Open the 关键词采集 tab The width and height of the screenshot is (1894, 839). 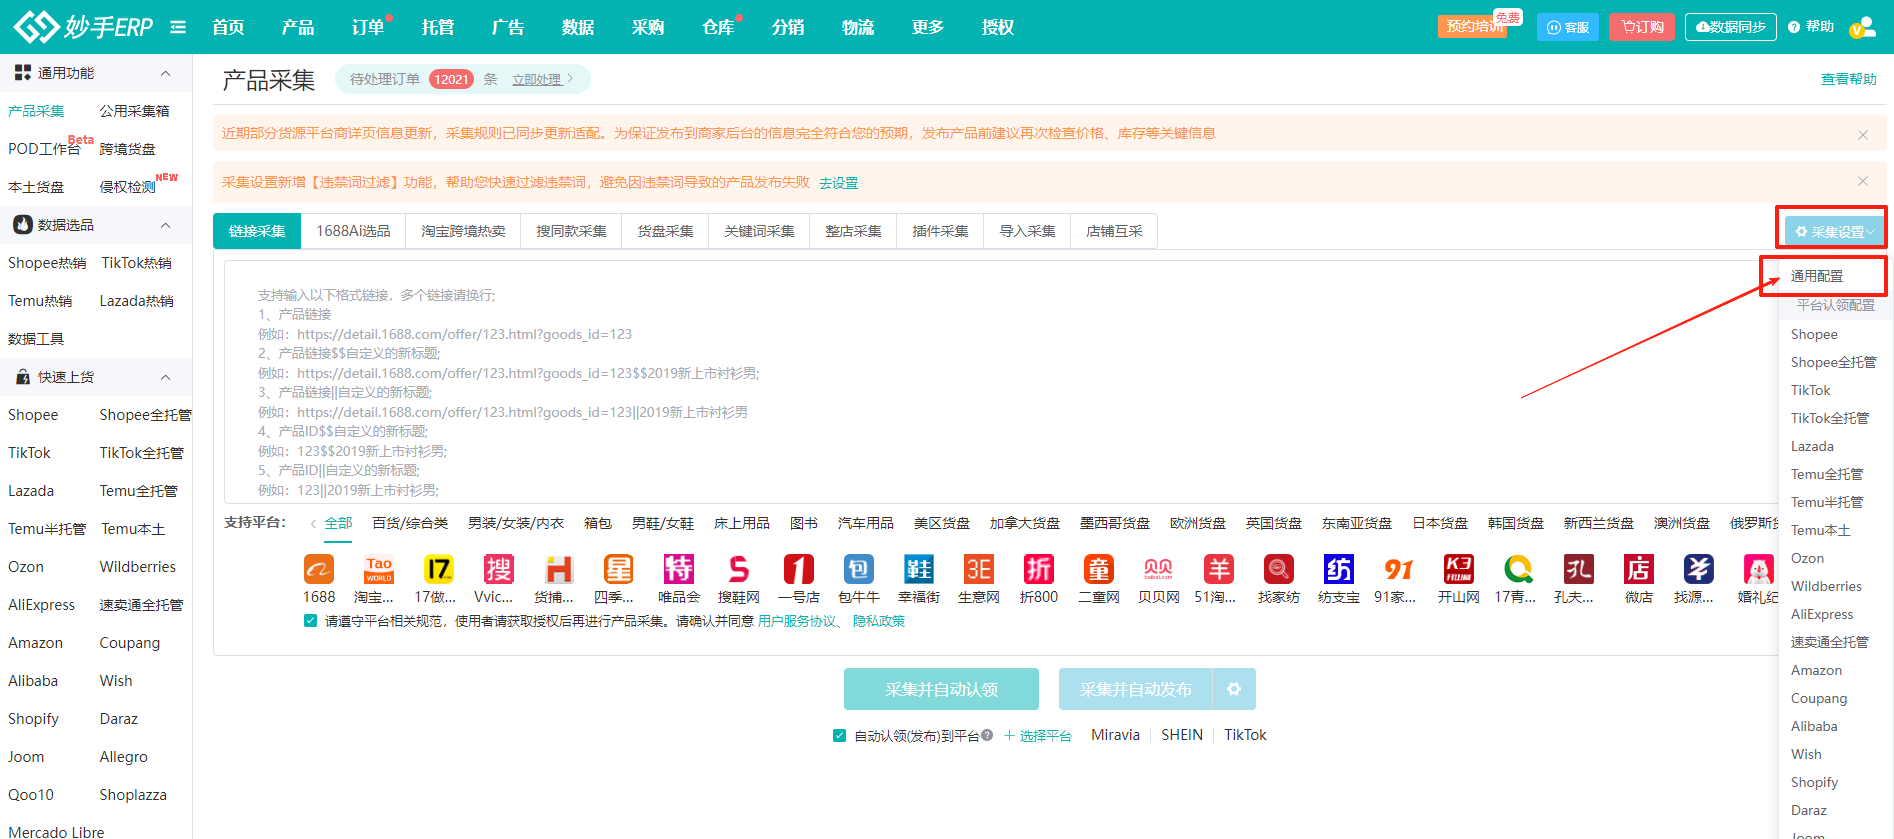click(759, 231)
